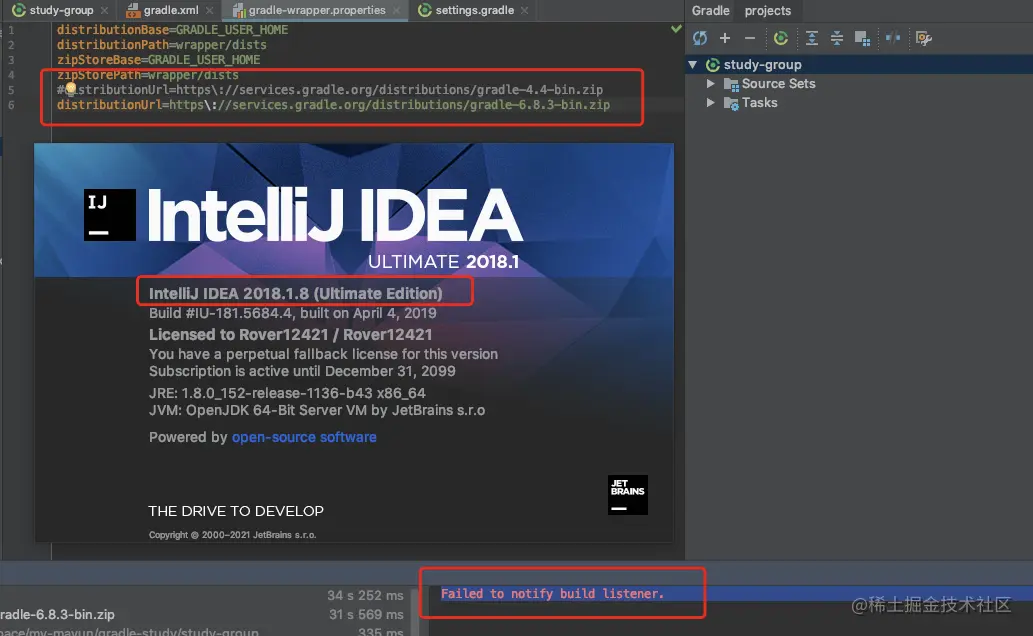1033x636 pixels.
Task: Close the study-group editor tab
Action: pos(104,11)
